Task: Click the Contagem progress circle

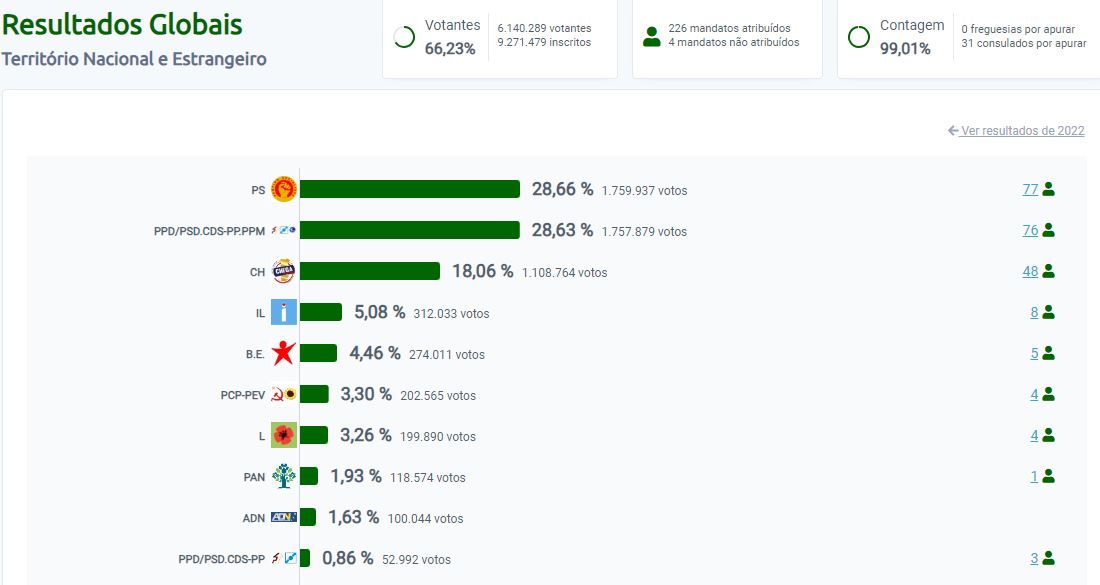Action: click(858, 38)
